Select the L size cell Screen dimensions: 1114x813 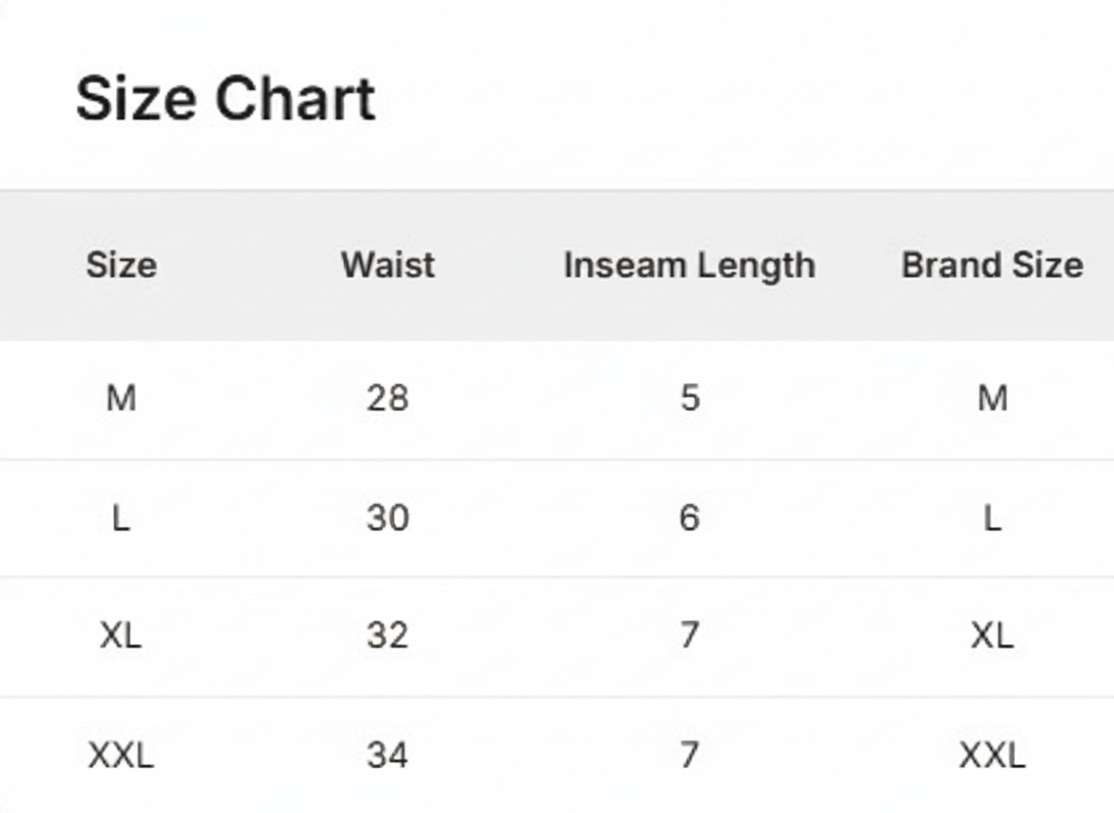[x=121, y=518]
